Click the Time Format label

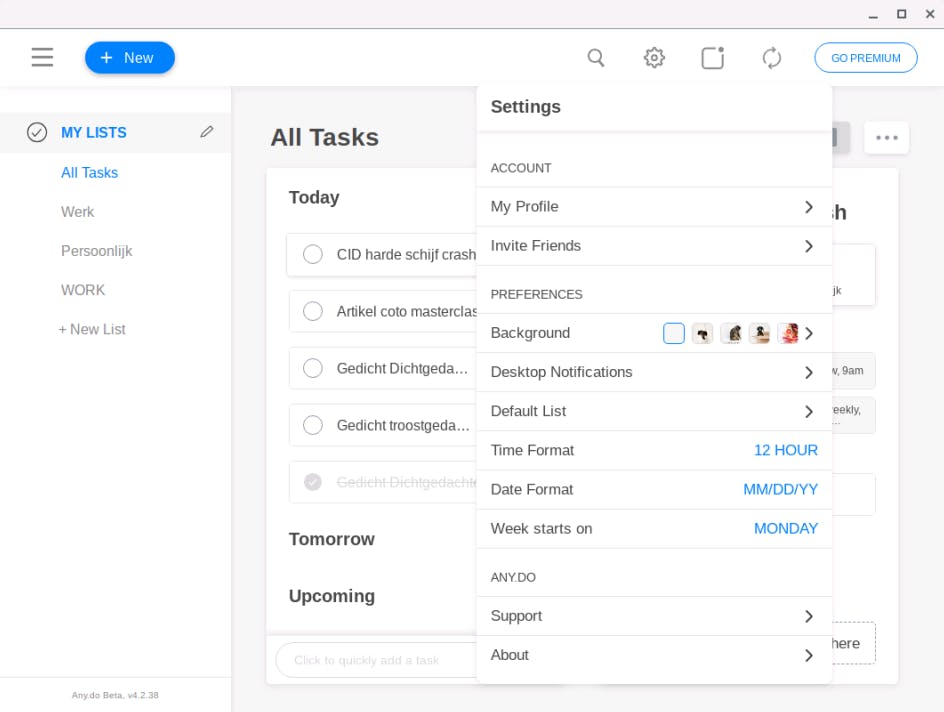[532, 450]
